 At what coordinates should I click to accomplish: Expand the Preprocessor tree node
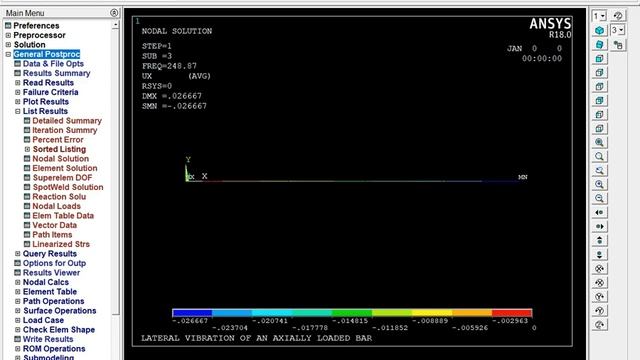click(8, 35)
